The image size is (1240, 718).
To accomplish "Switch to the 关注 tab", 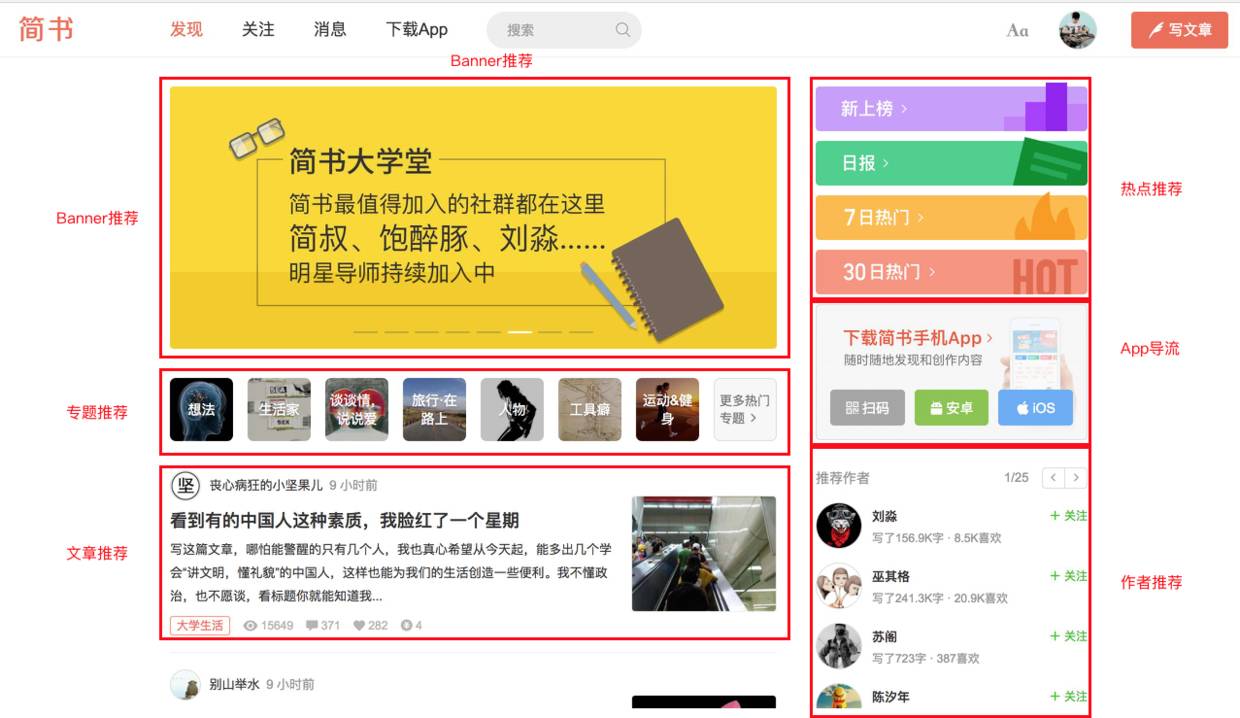I will [258, 30].
